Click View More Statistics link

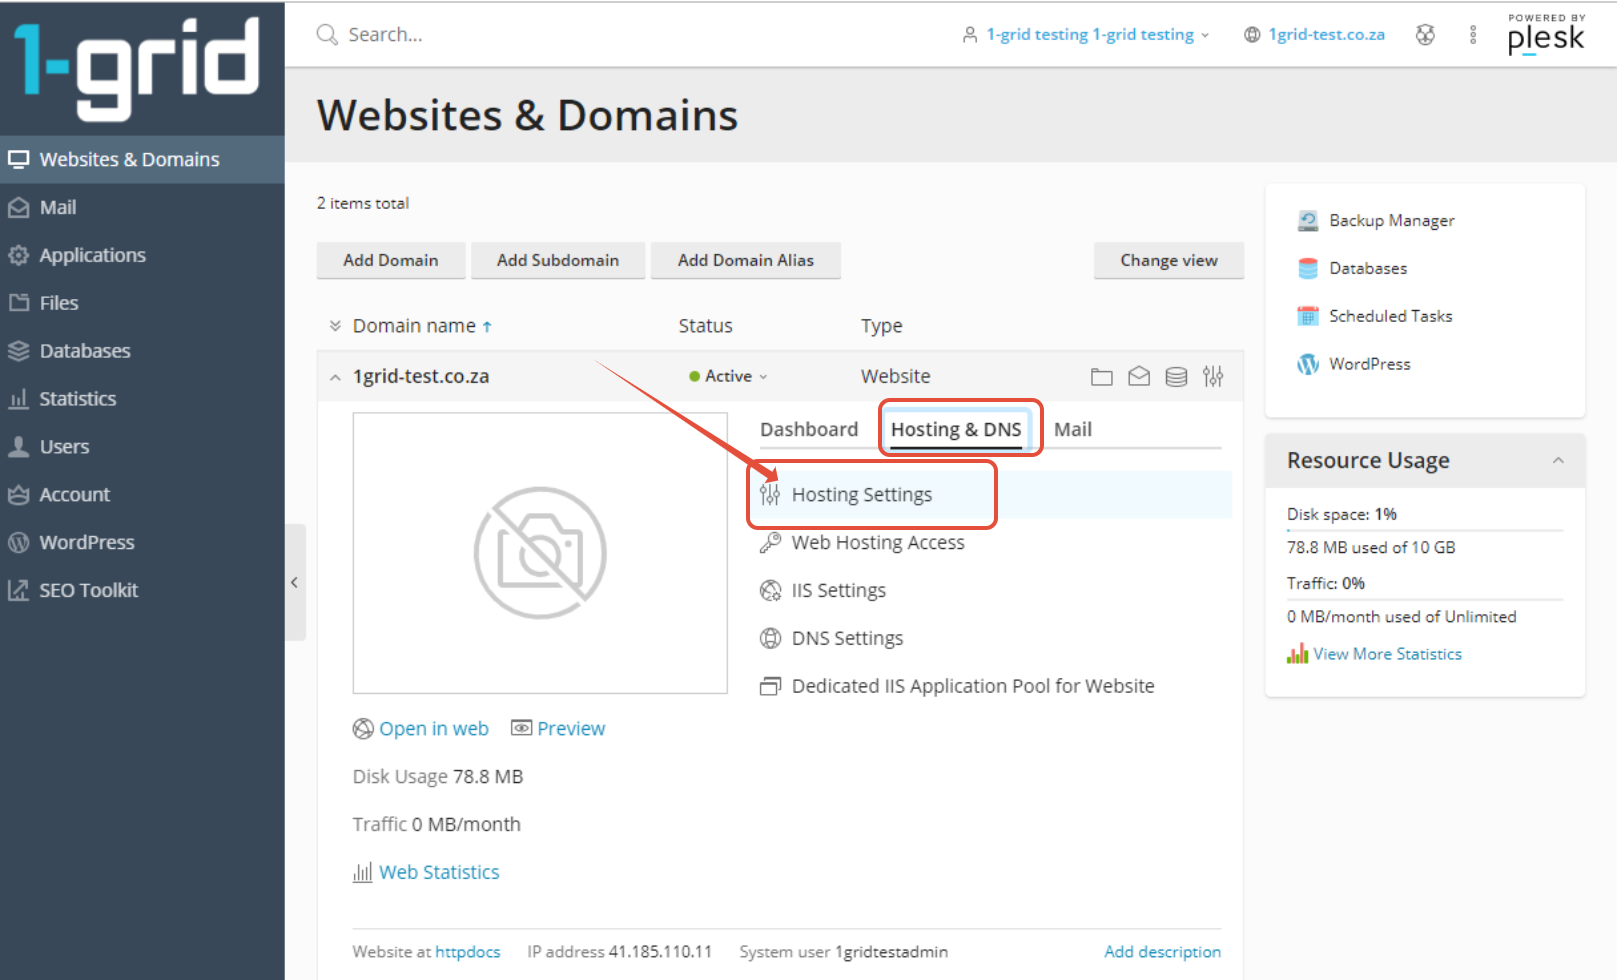[x=1387, y=654]
